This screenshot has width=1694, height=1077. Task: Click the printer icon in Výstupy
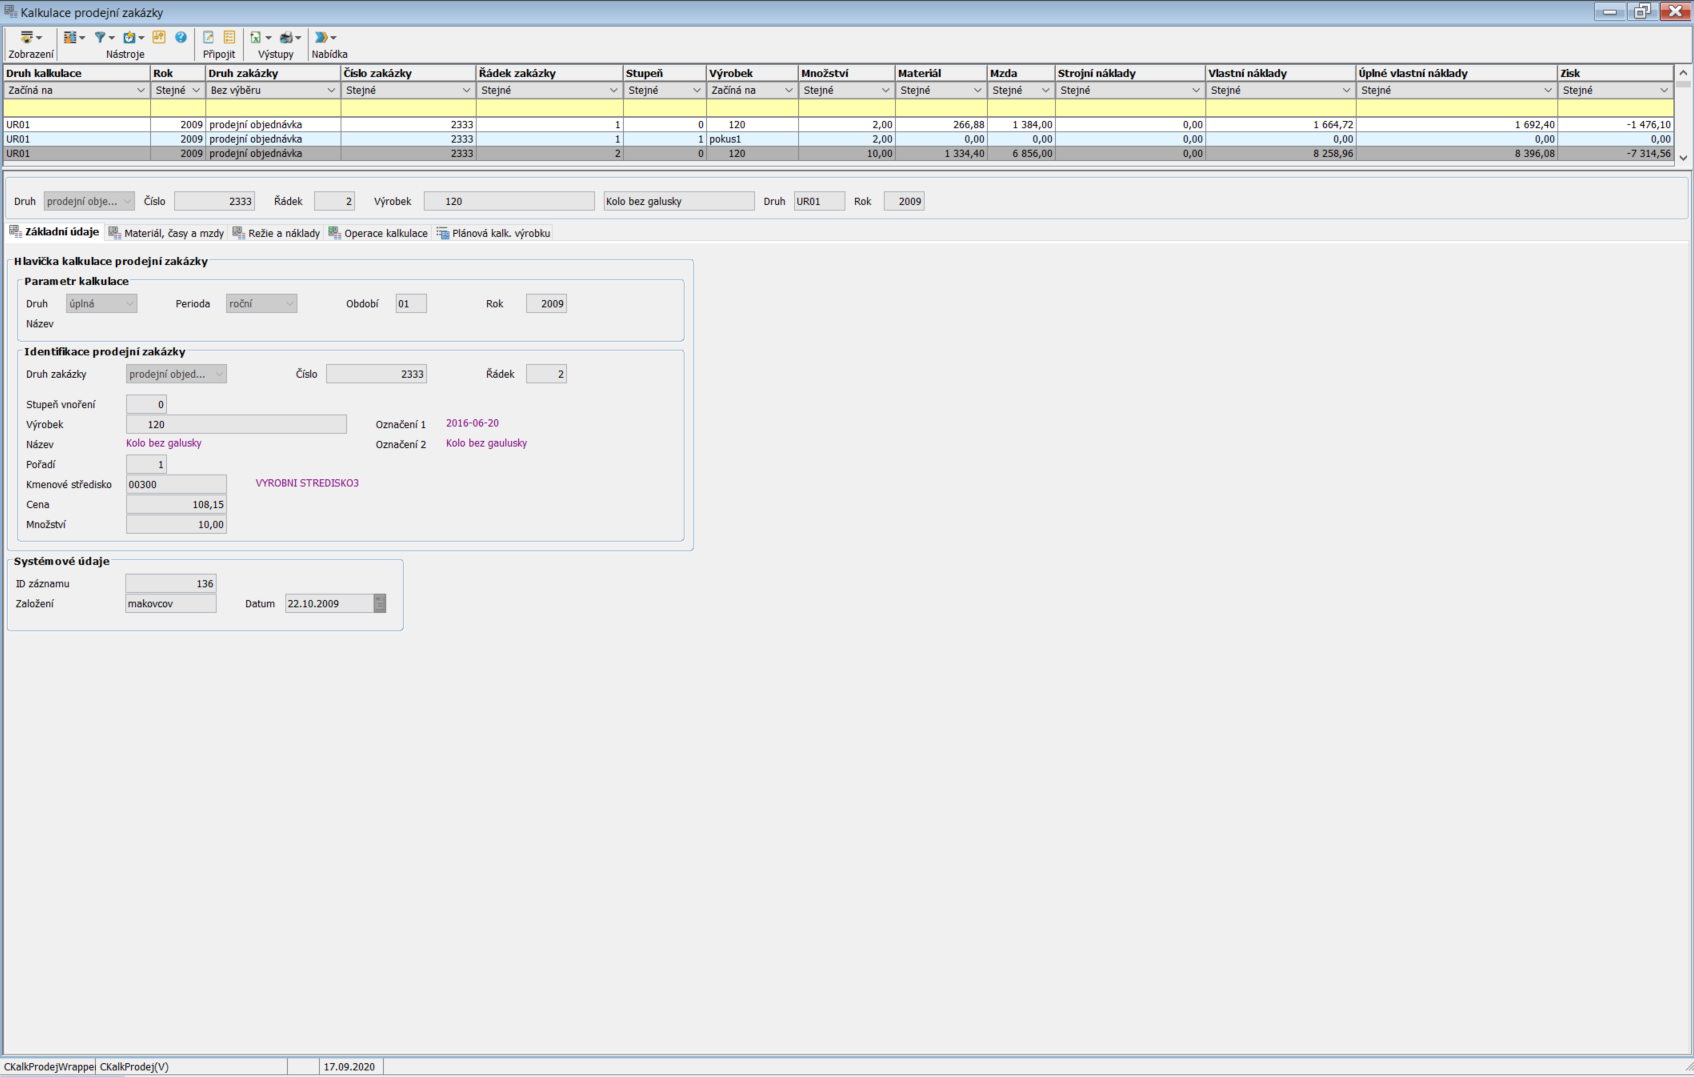[287, 38]
